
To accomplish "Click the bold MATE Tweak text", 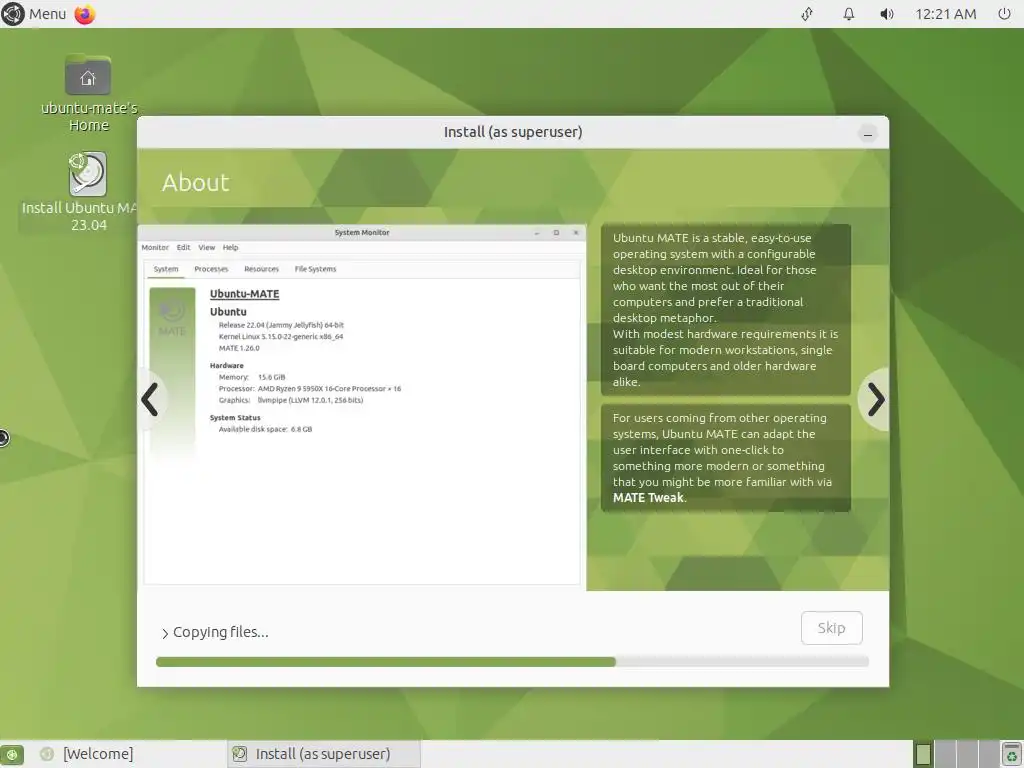I will point(648,498).
